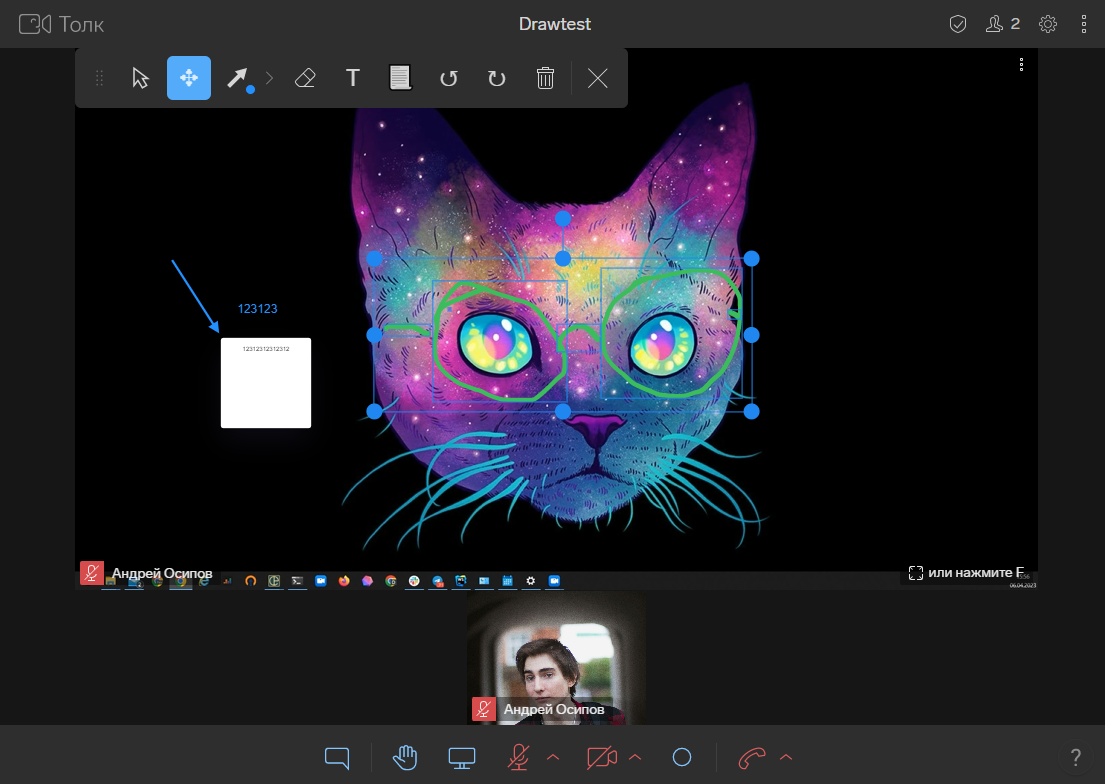The height and width of the screenshot is (784, 1105).
Task: Turn on the camera
Action: pos(602,758)
